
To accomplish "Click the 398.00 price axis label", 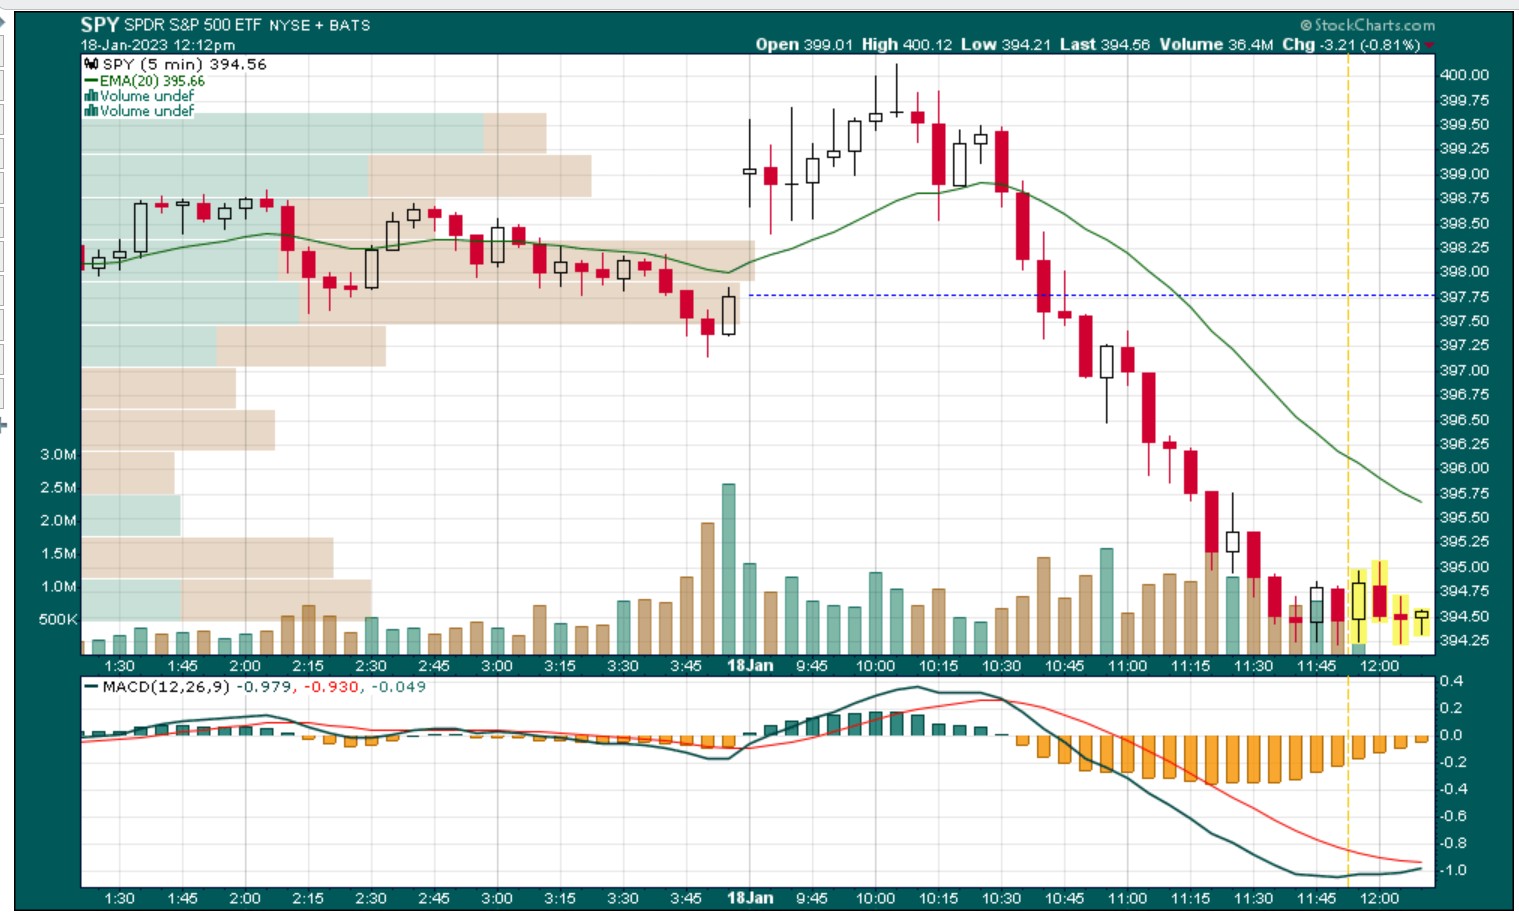I will (x=1464, y=272).
